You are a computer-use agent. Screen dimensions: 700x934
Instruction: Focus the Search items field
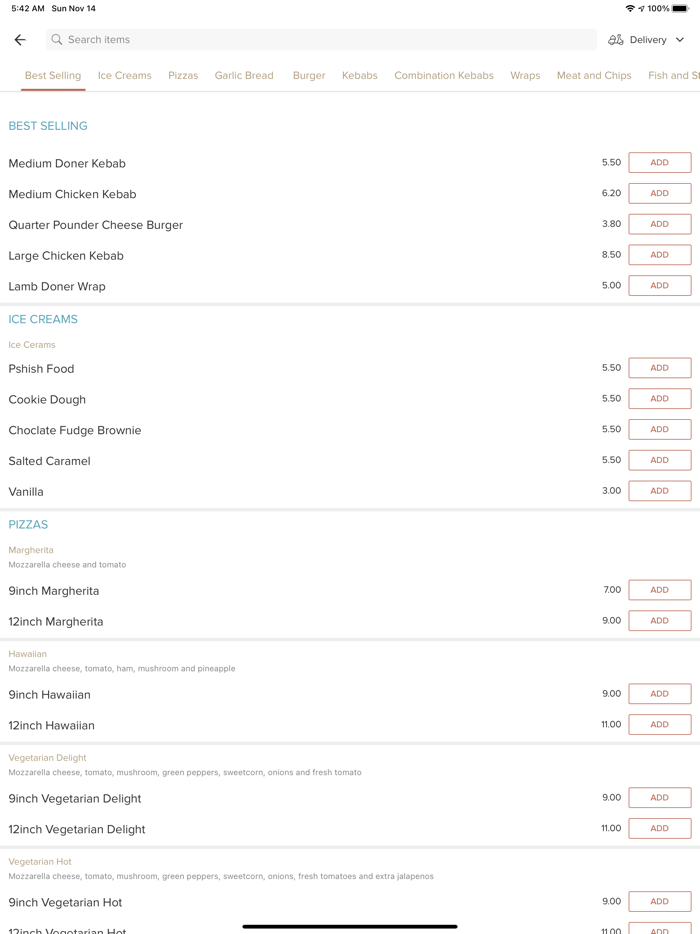320,40
